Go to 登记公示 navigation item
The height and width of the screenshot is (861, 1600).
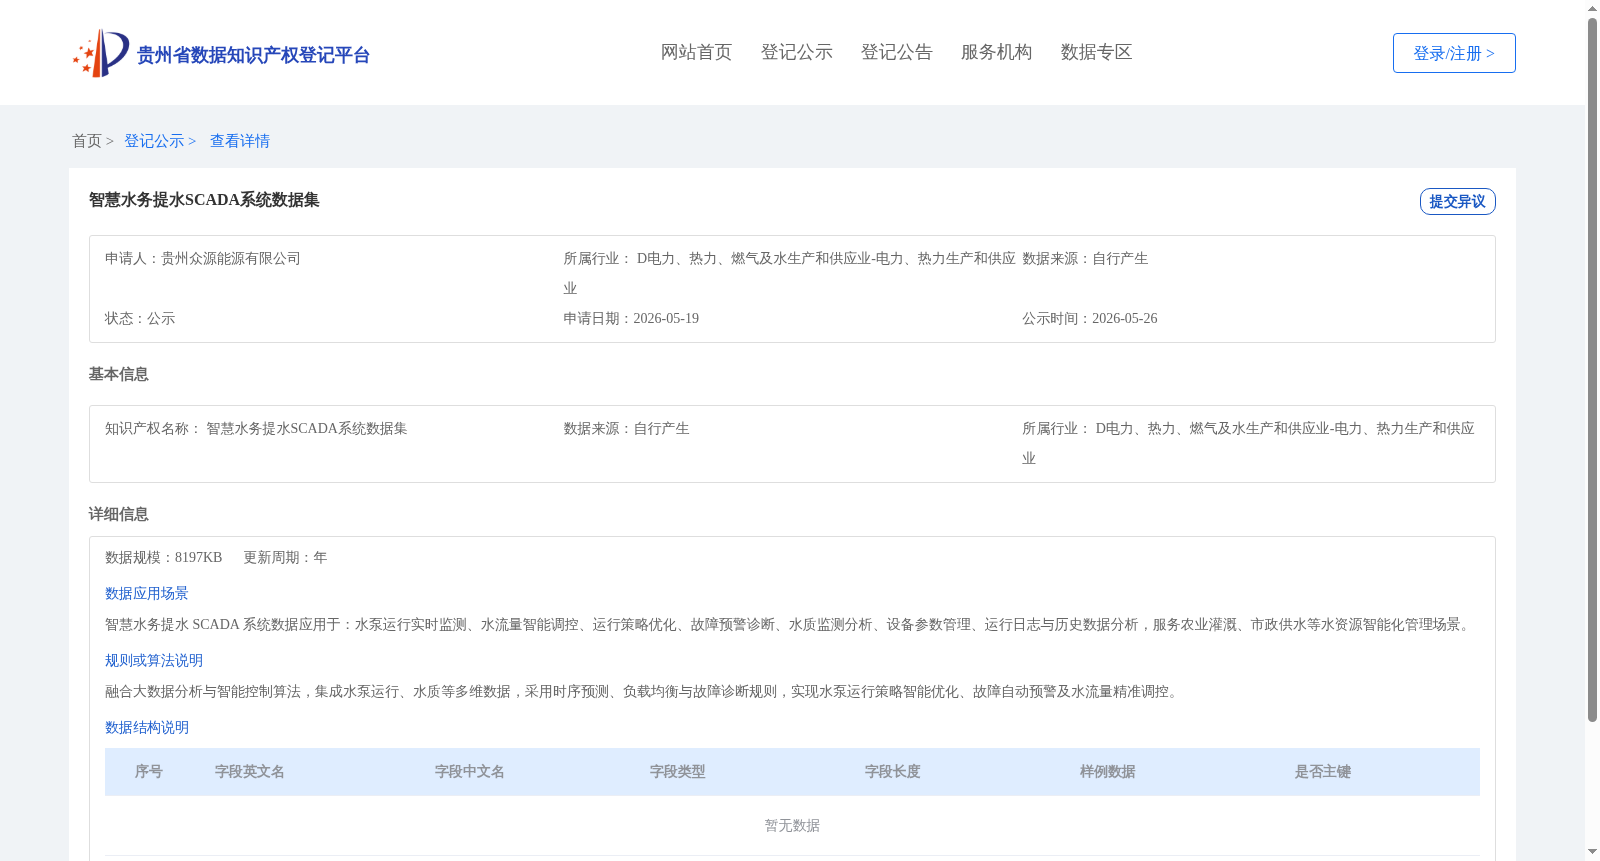point(797,52)
